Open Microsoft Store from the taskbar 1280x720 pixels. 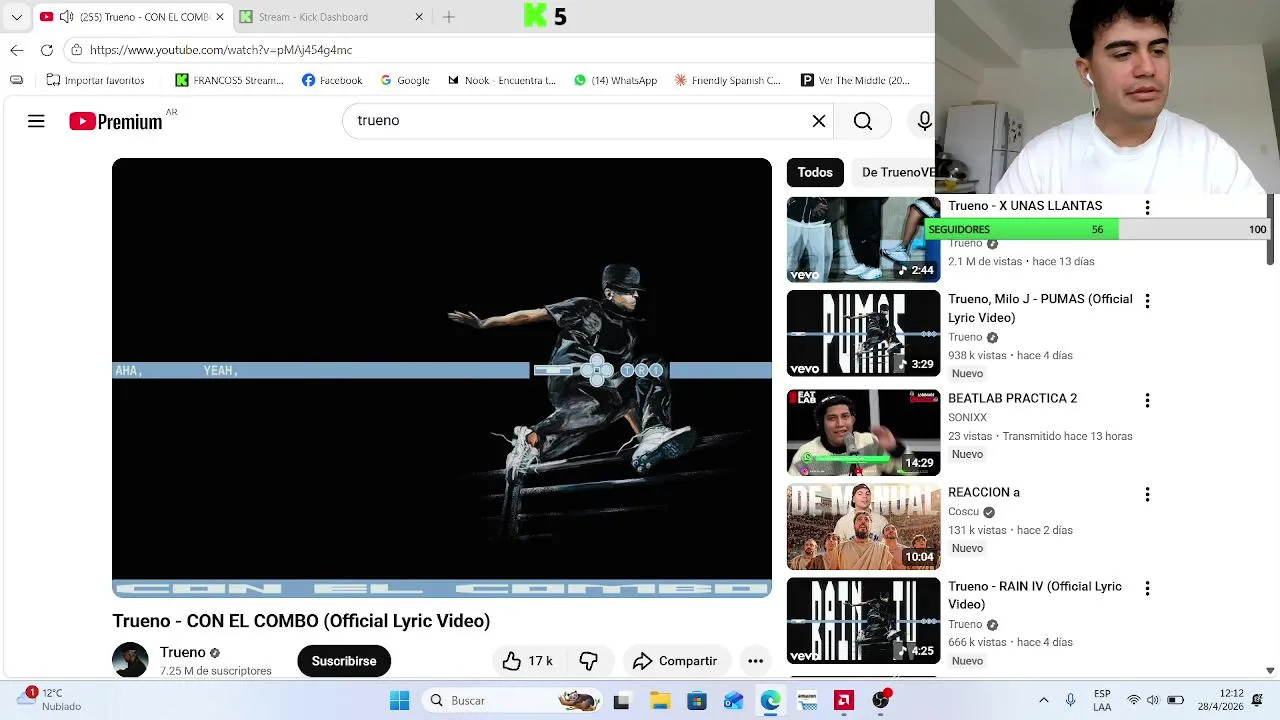click(x=696, y=700)
